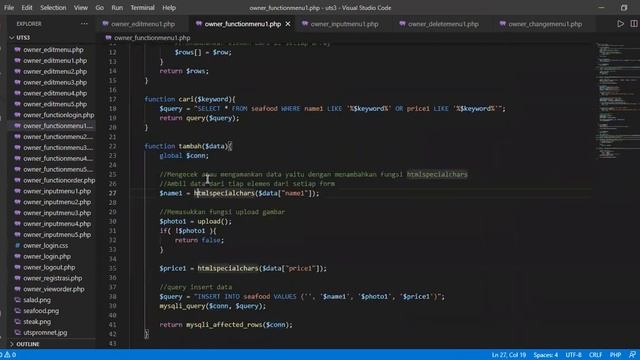Open the View menu
The width and height of the screenshot is (640, 360).
(81, 8)
